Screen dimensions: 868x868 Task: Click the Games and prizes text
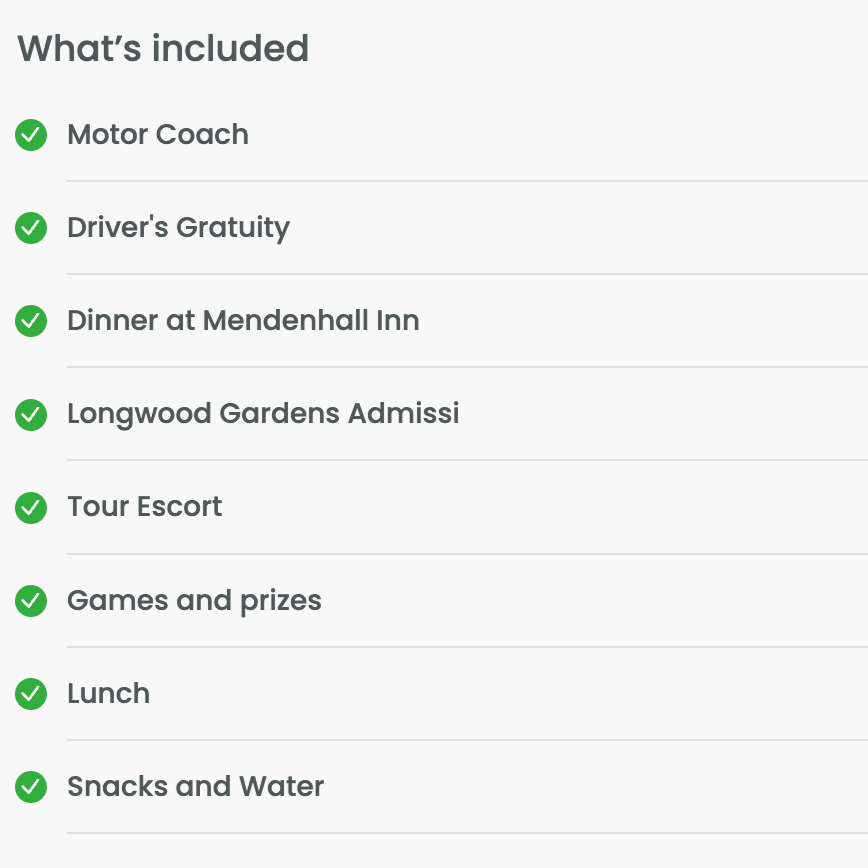click(x=194, y=601)
